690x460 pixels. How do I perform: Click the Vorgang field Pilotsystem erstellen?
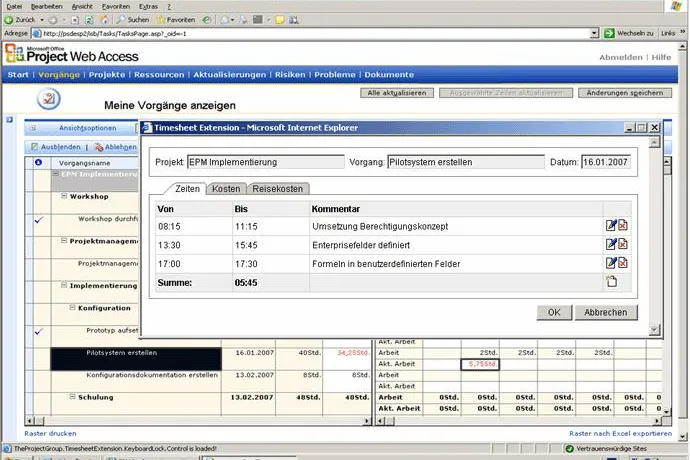click(466, 162)
